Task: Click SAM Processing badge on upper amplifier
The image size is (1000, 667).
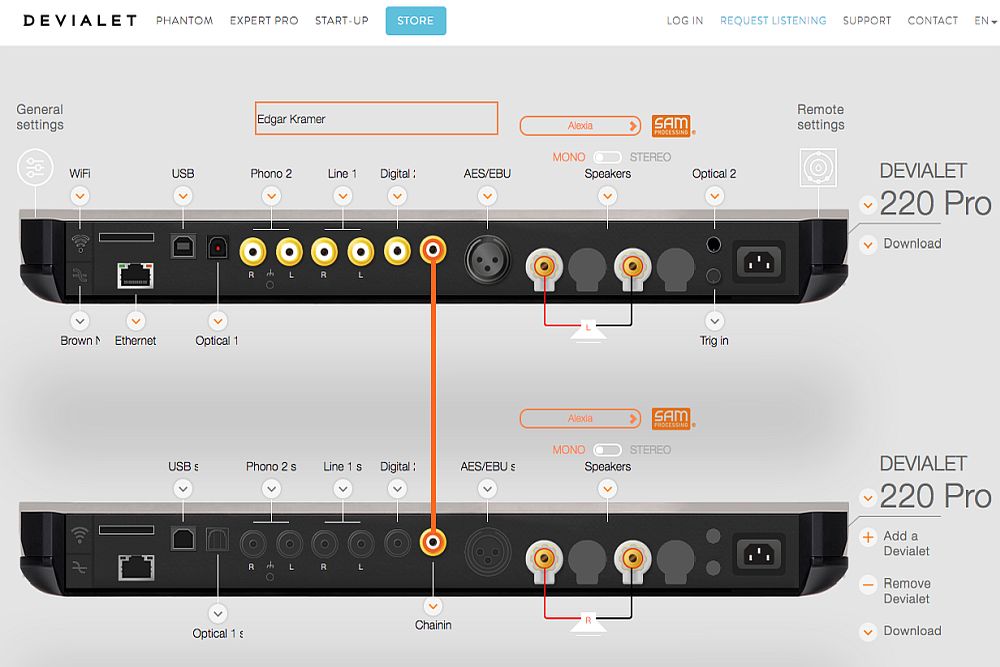Action: [671, 126]
